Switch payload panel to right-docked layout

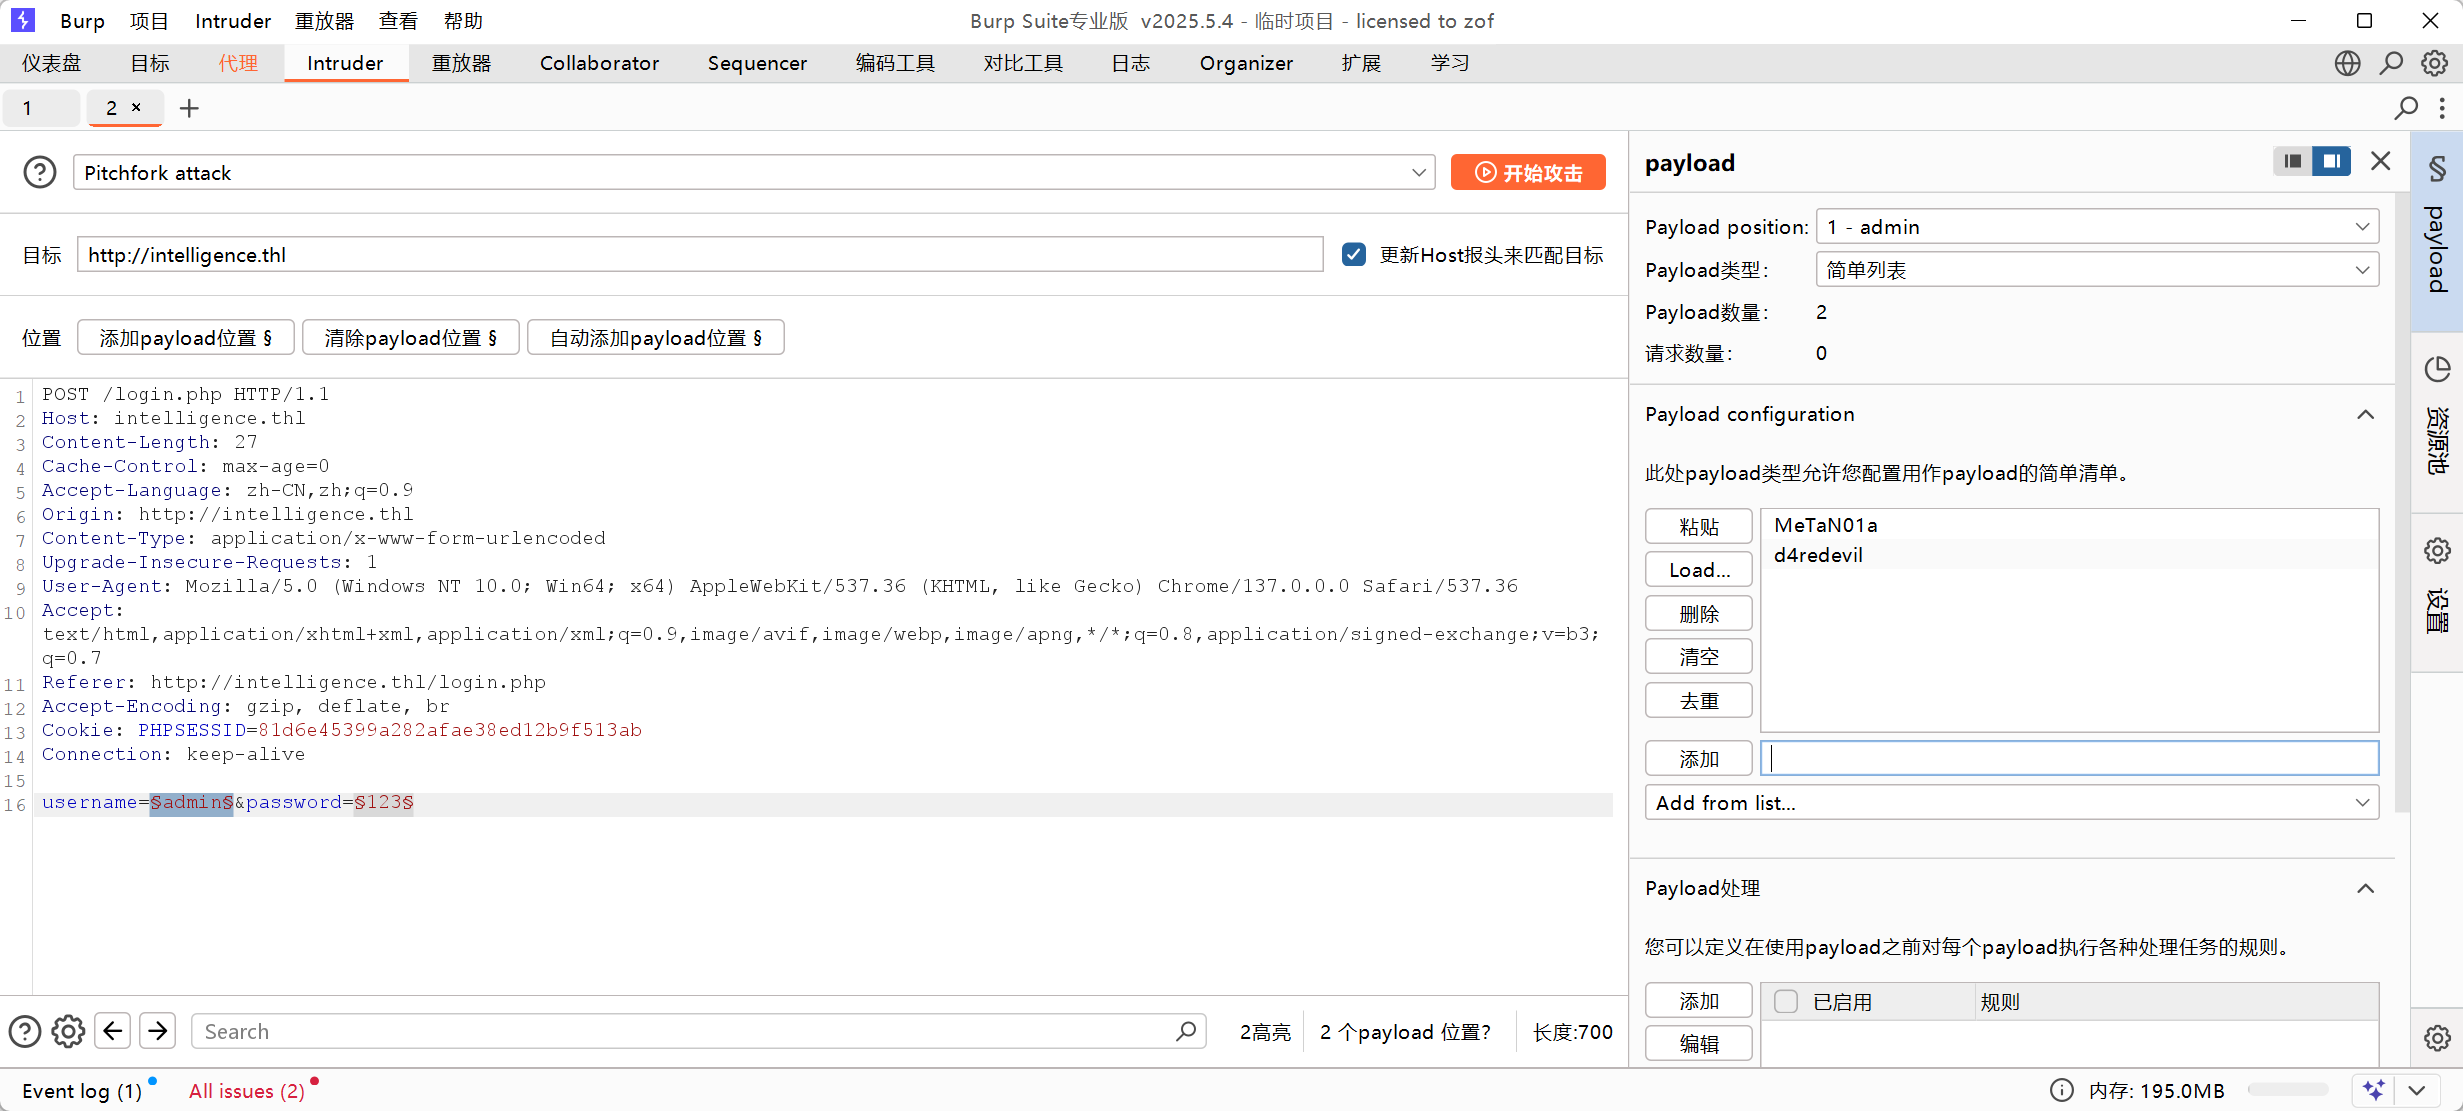click(2332, 161)
